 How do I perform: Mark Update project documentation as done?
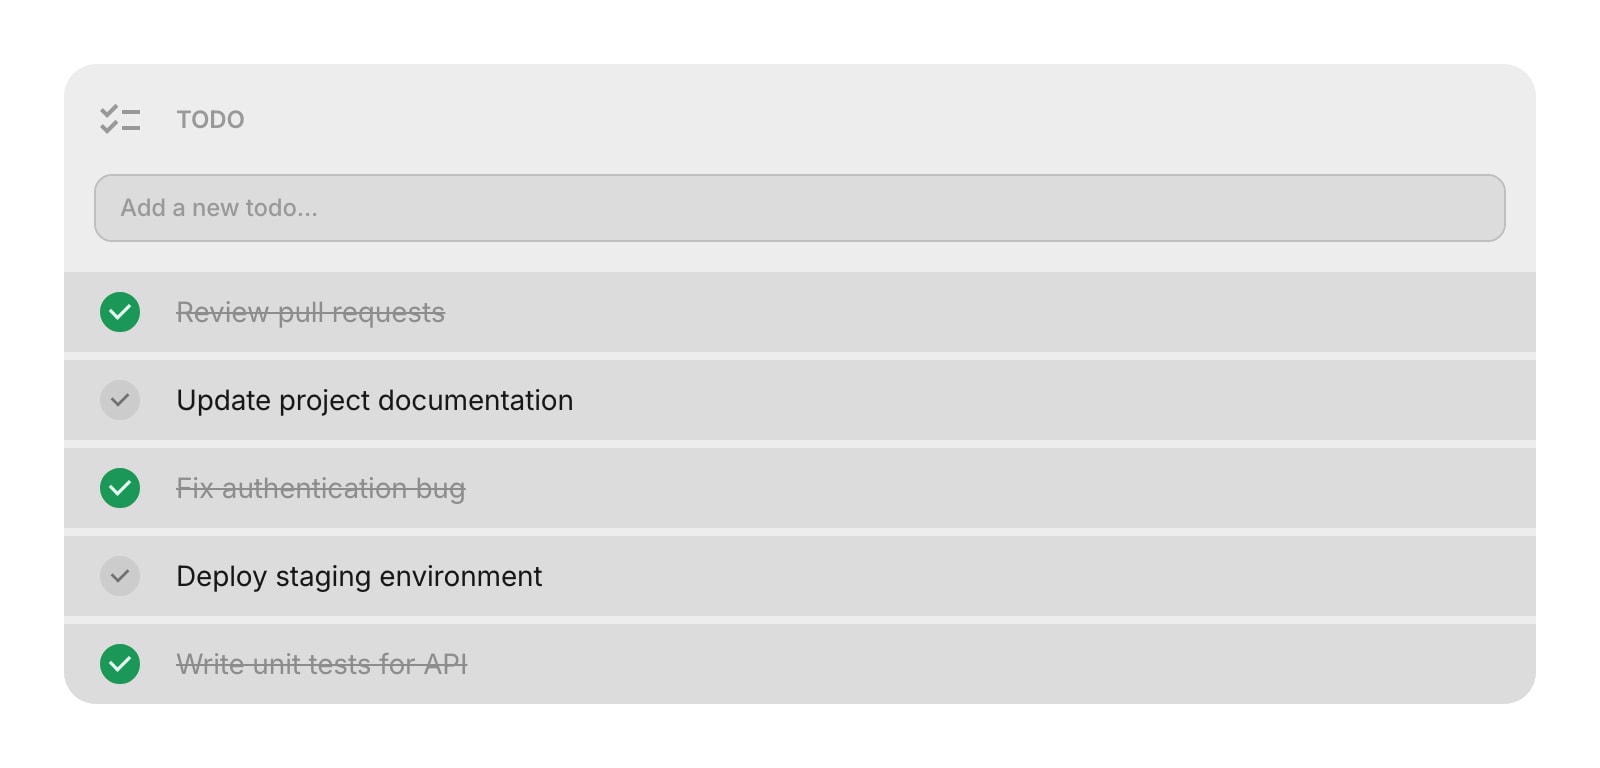pos(120,400)
